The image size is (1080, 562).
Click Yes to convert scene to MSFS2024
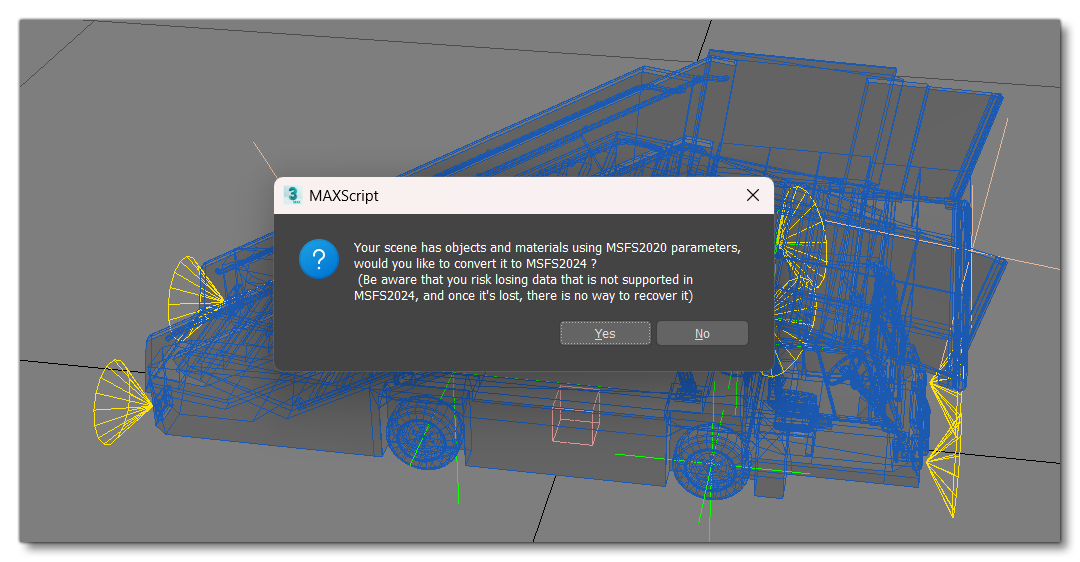pyautogui.click(x=605, y=333)
